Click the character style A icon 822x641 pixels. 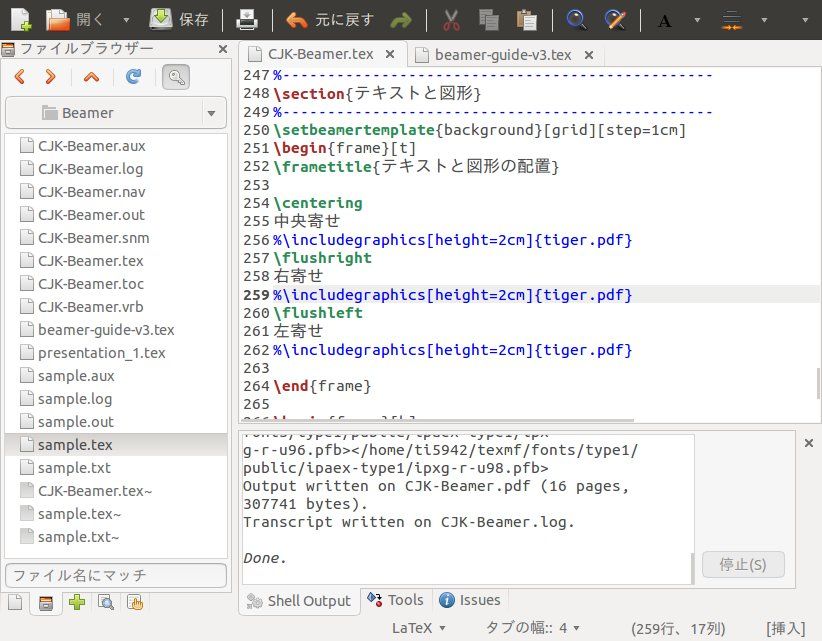click(x=665, y=20)
